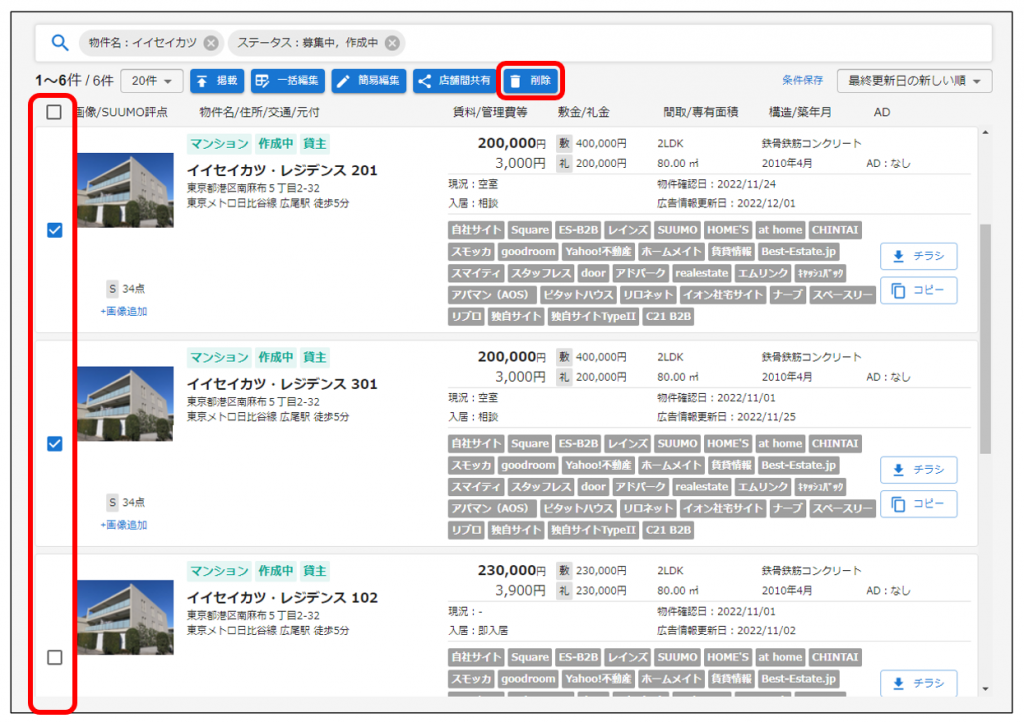Click the レインズ tag on レジデンス 201
Viewport: 1024px width, 723px height.
click(627, 230)
